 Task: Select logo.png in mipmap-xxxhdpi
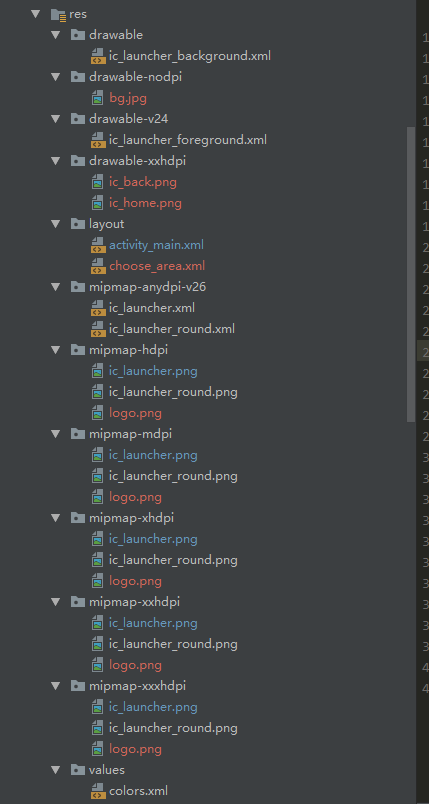point(135,749)
